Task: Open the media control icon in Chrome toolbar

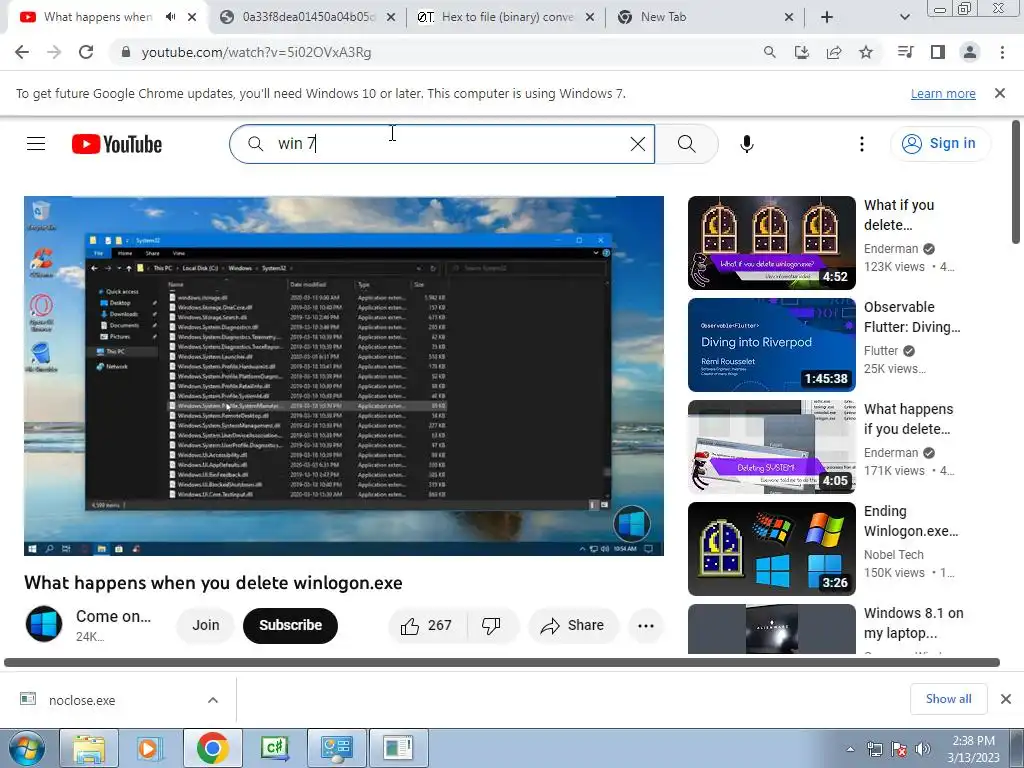Action: (905, 52)
